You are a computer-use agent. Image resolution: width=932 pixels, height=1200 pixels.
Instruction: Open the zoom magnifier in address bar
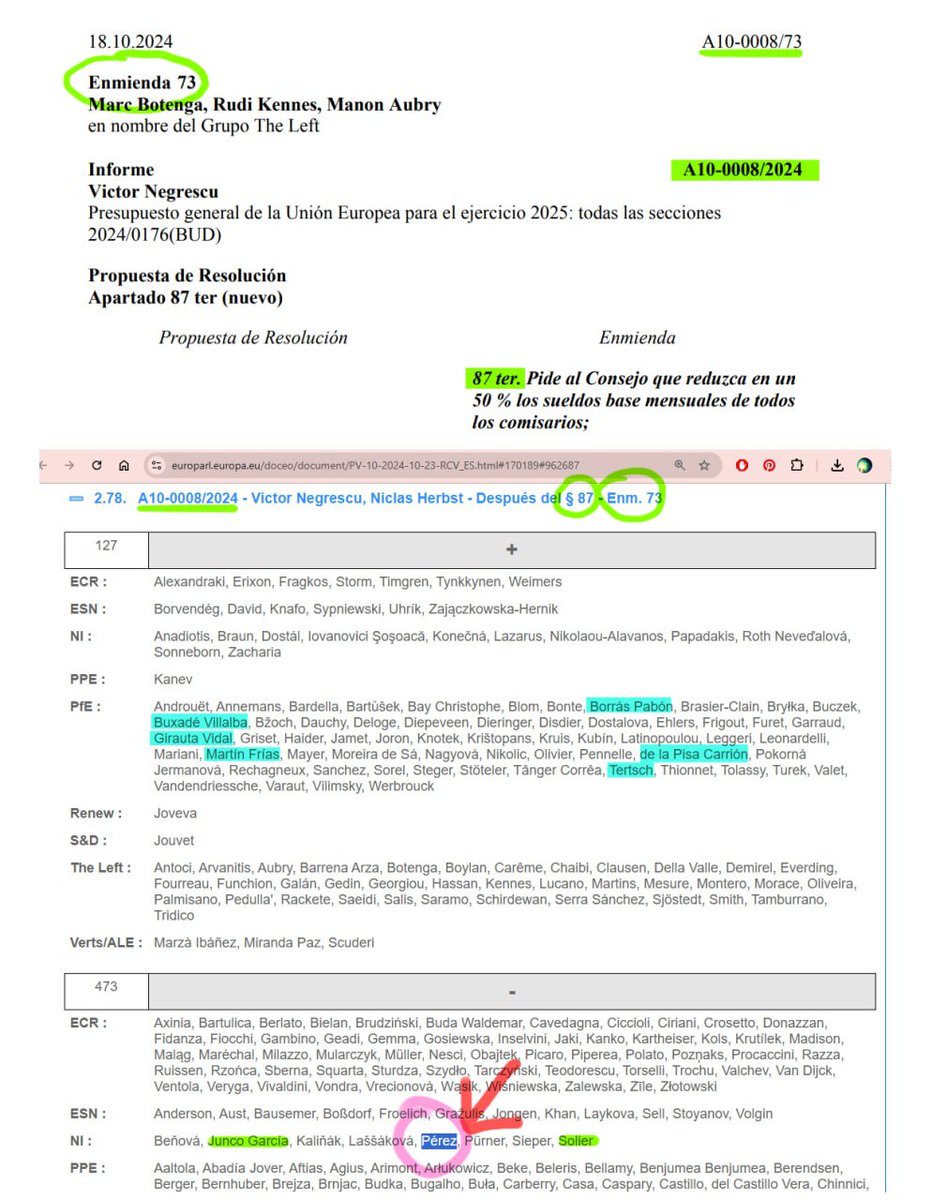click(x=679, y=465)
